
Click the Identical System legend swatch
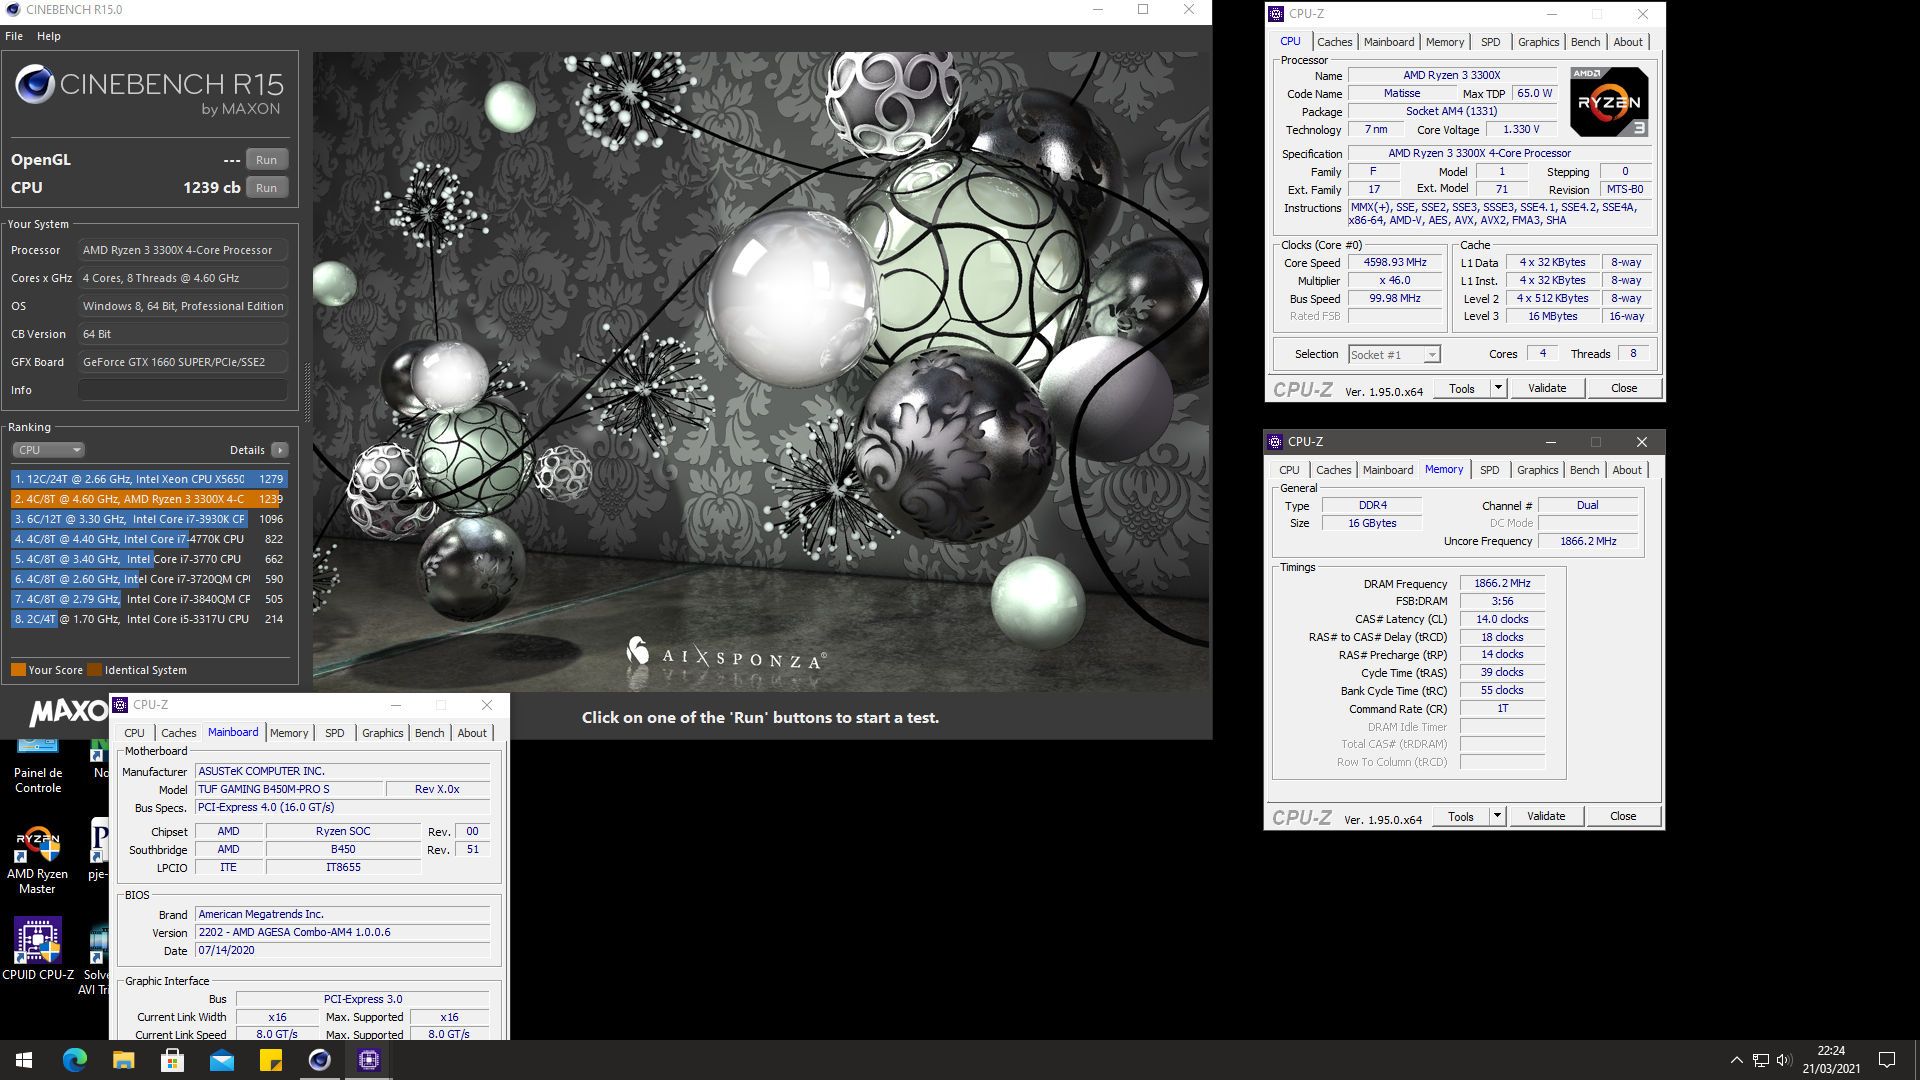pos(95,670)
